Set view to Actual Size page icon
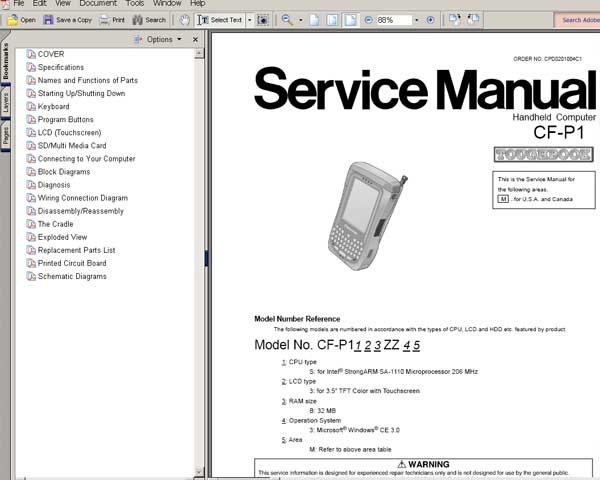 pyautogui.click(x=314, y=20)
